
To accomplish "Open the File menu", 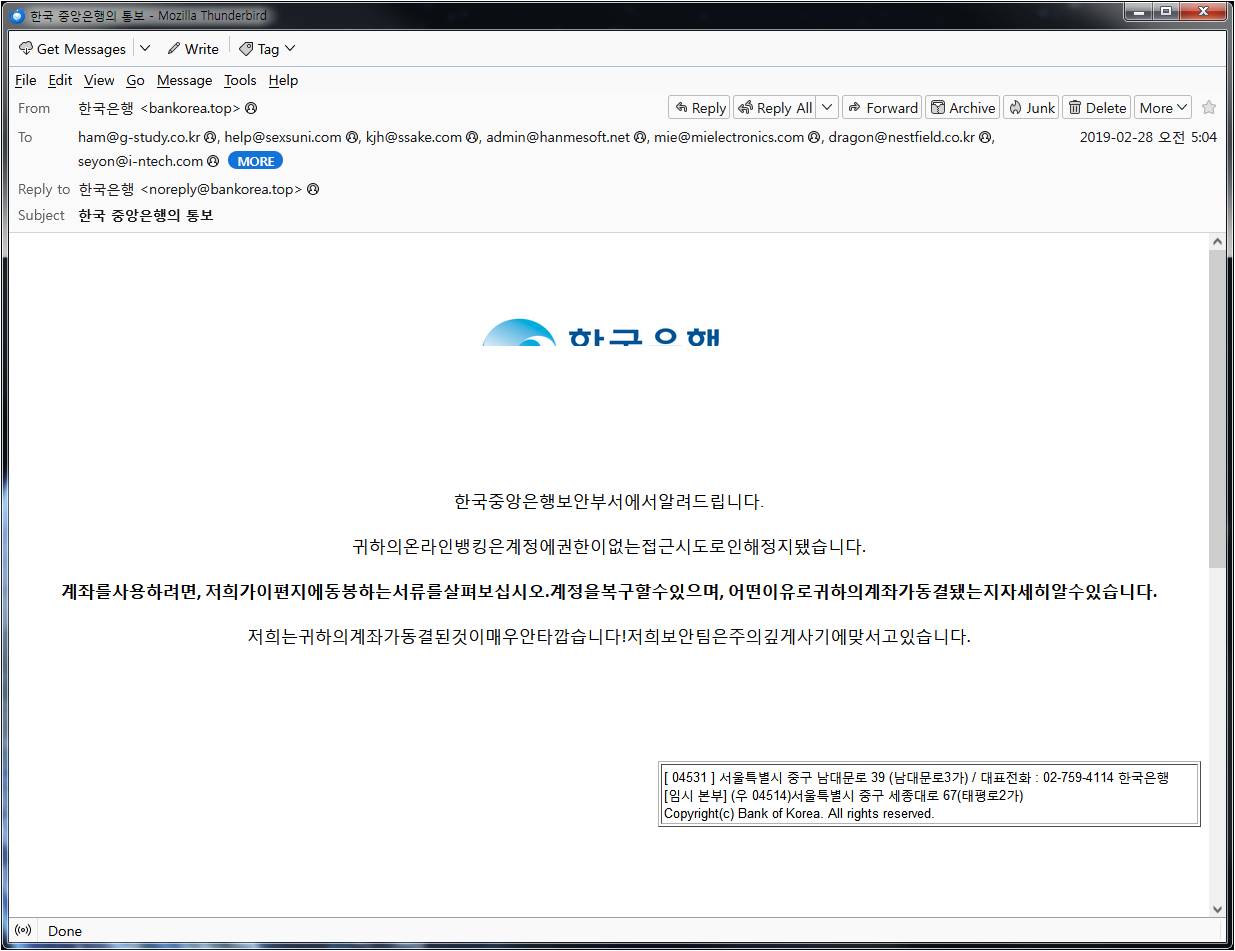I will (x=26, y=80).
